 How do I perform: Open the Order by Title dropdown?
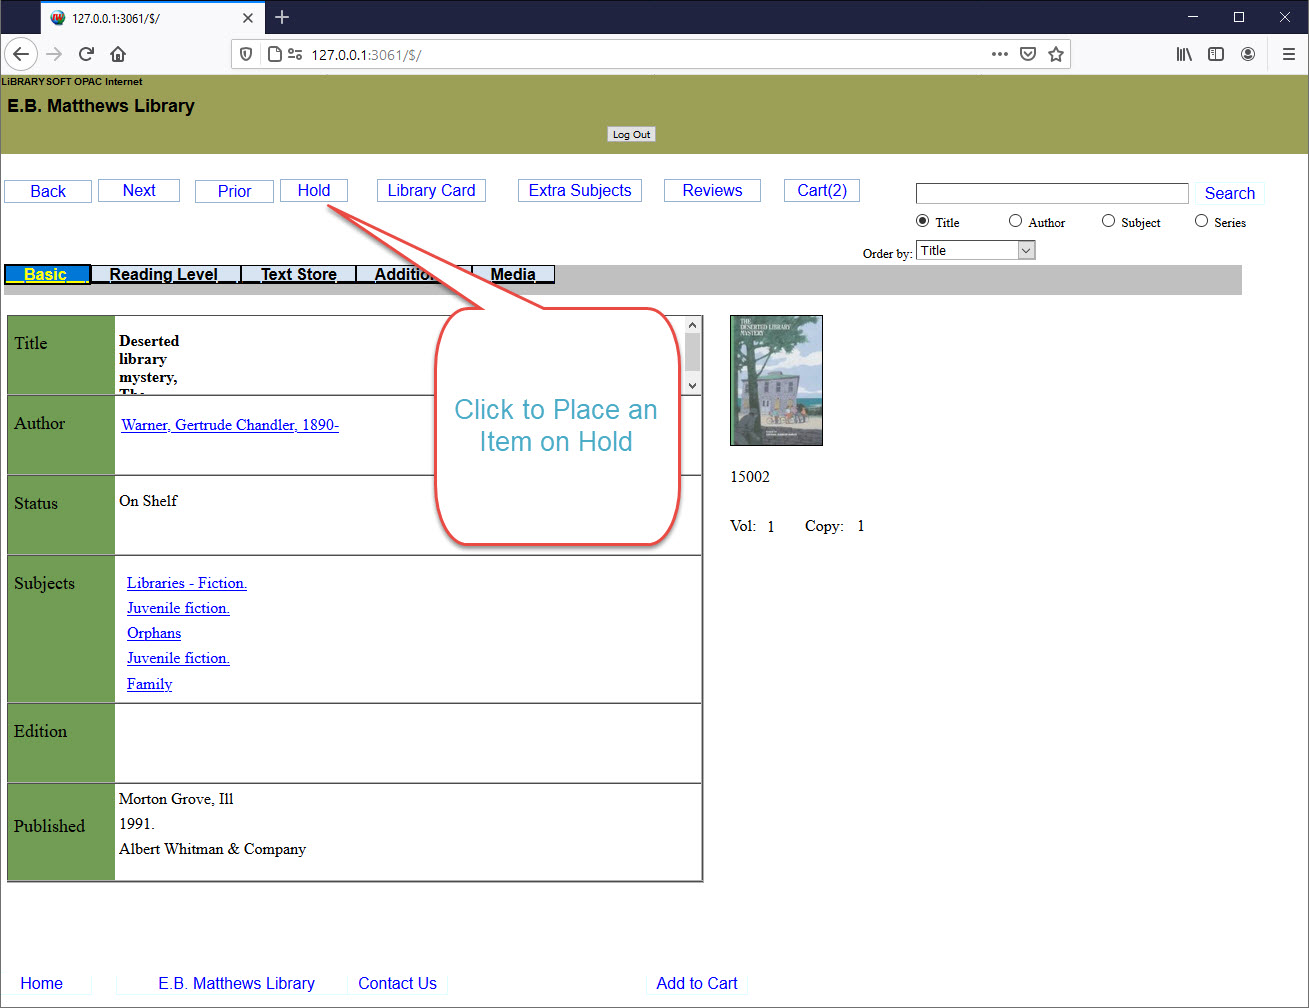(975, 251)
